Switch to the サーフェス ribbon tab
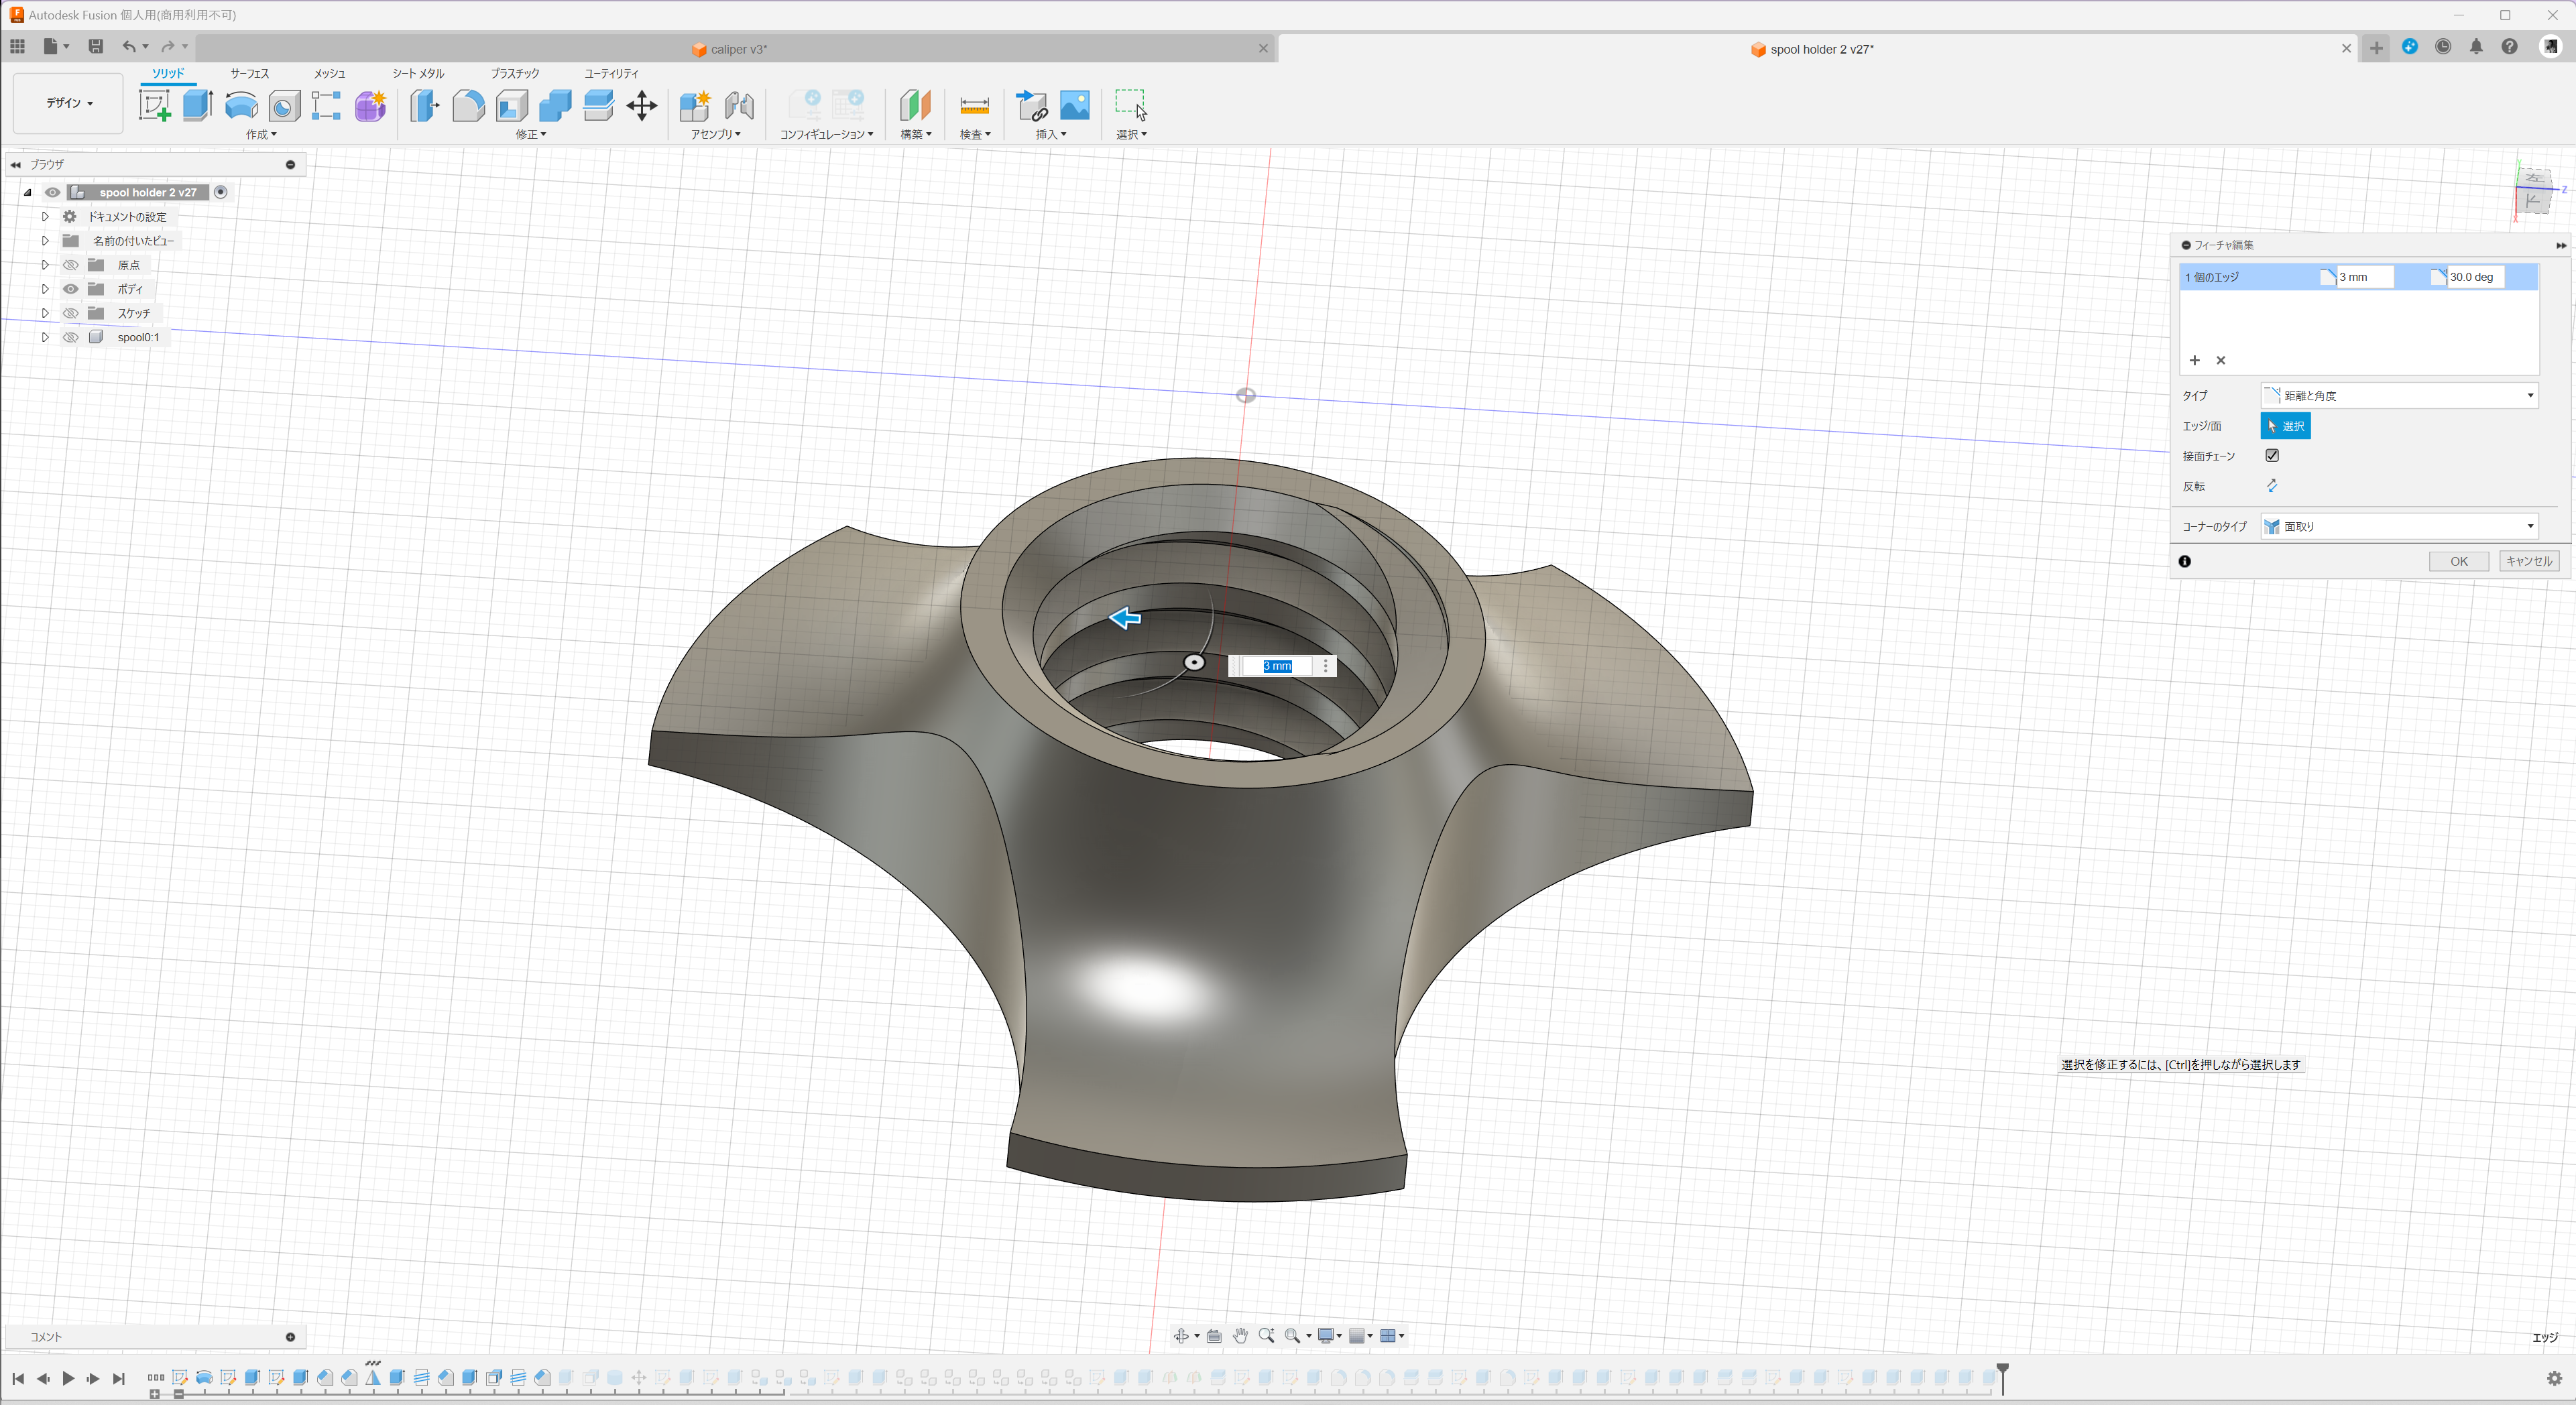The width and height of the screenshot is (2576, 1405). (249, 73)
